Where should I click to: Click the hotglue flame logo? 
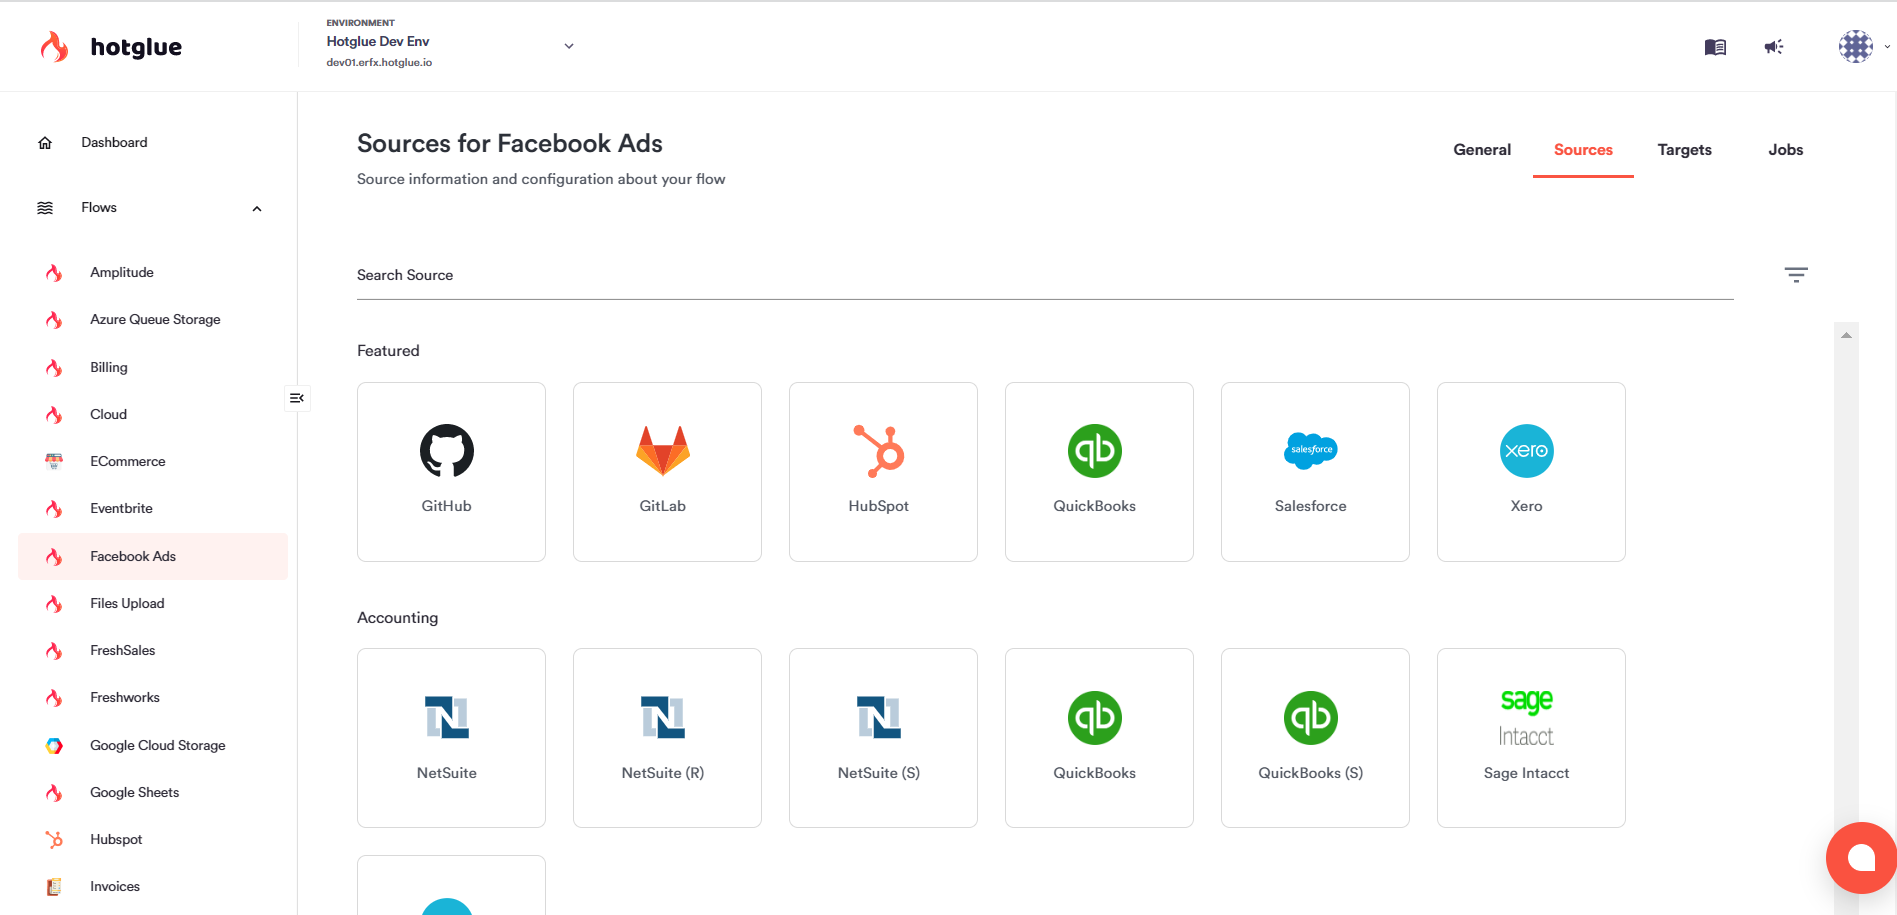(54, 47)
